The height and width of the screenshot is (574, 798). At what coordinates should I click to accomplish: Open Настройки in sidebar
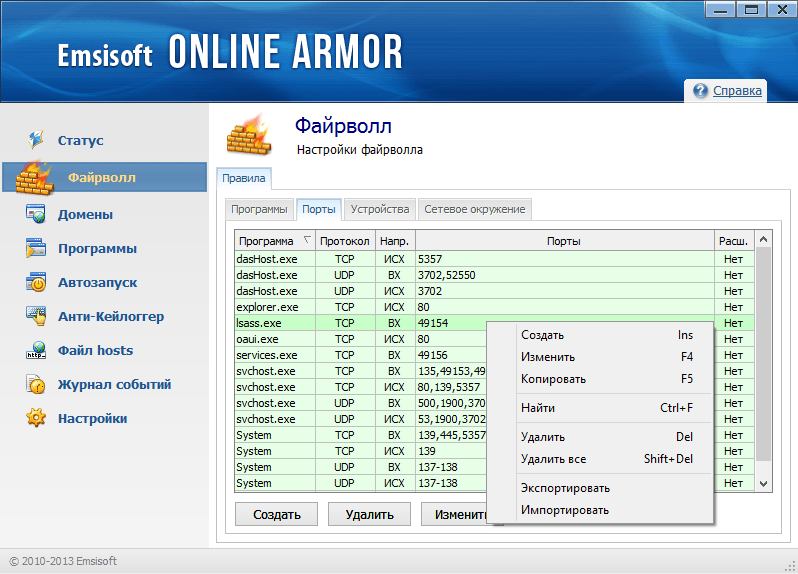(x=93, y=418)
